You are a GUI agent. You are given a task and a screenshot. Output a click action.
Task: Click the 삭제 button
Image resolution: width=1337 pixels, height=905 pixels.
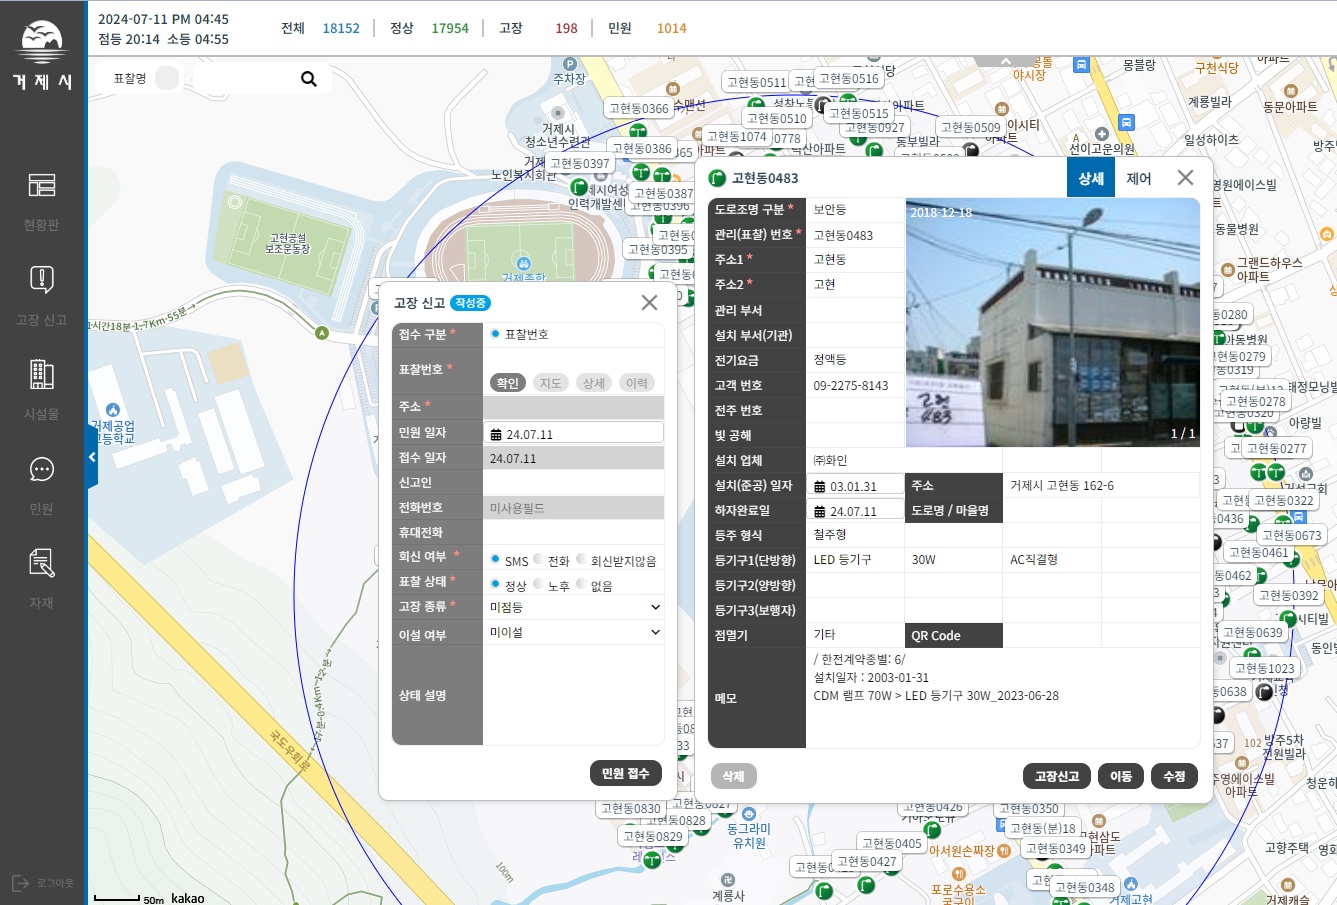tap(734, 776)
